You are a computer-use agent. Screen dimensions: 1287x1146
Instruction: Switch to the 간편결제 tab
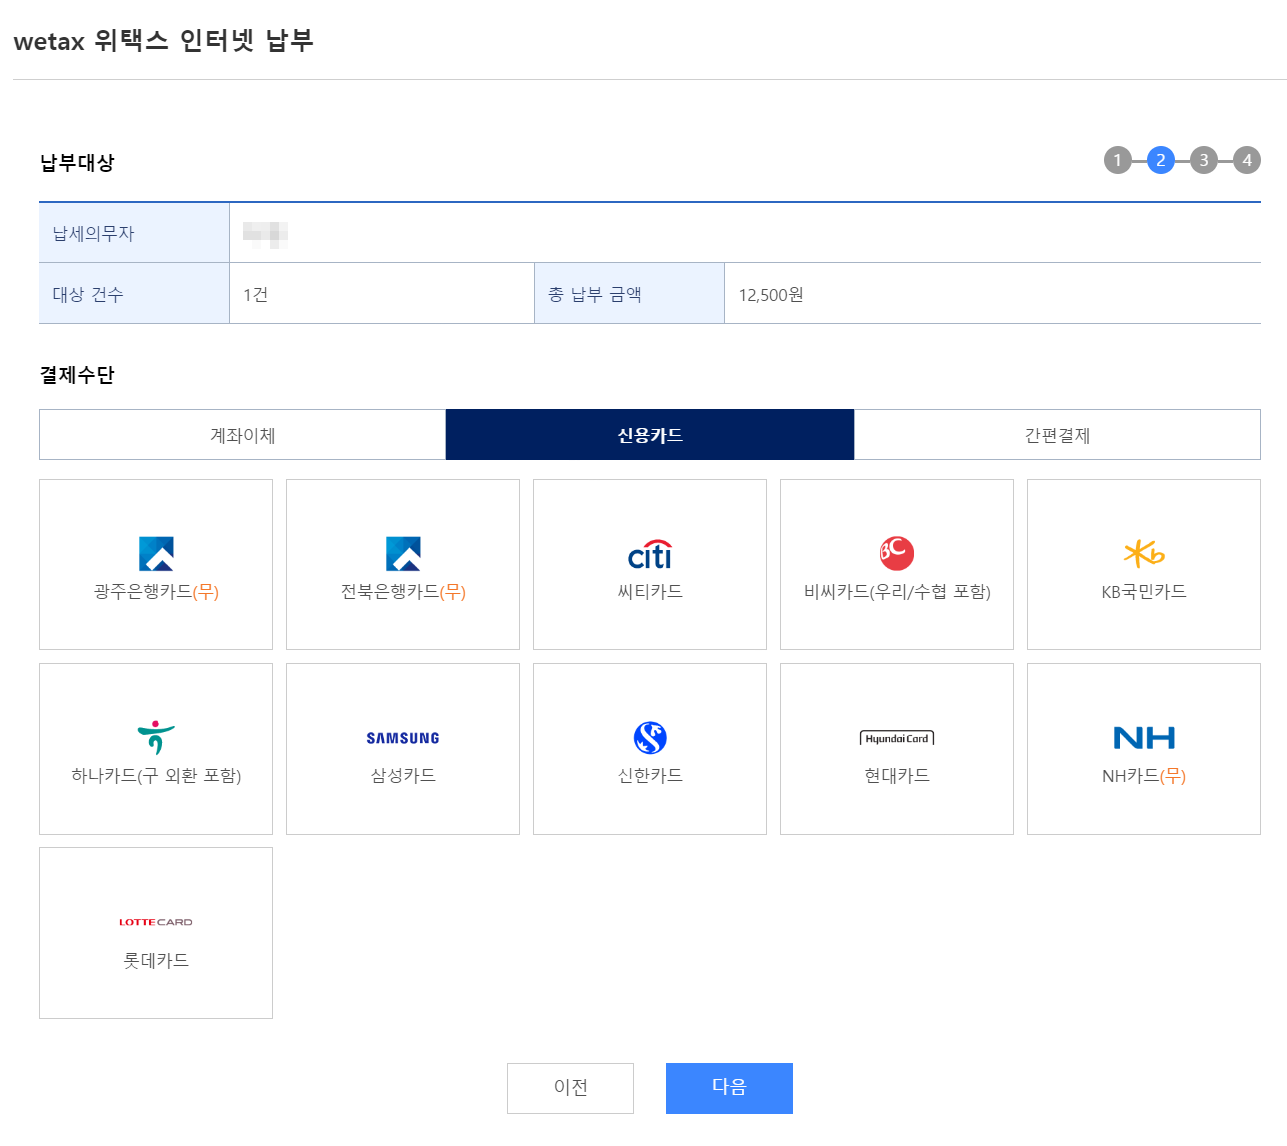(x=1058, y=435)
